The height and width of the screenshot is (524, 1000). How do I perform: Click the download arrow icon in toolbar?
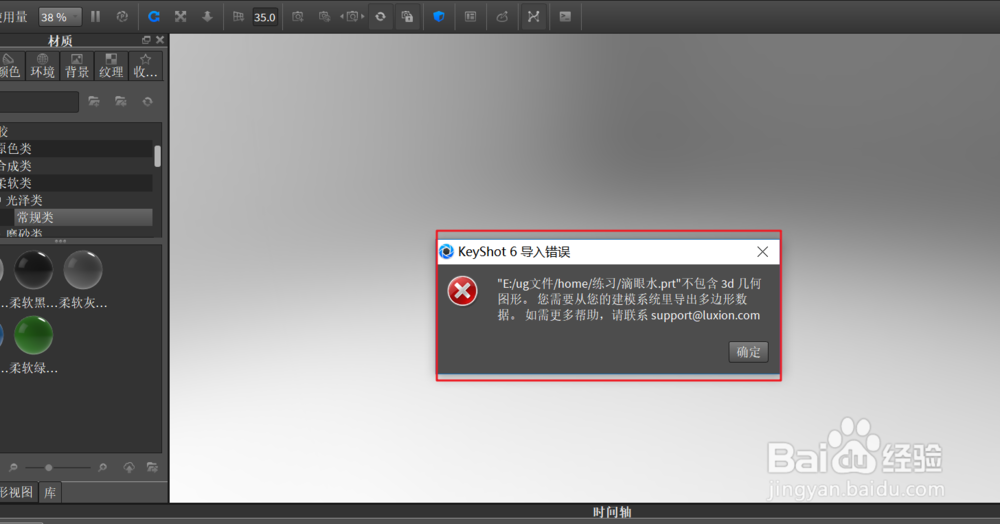click(207, 17)
